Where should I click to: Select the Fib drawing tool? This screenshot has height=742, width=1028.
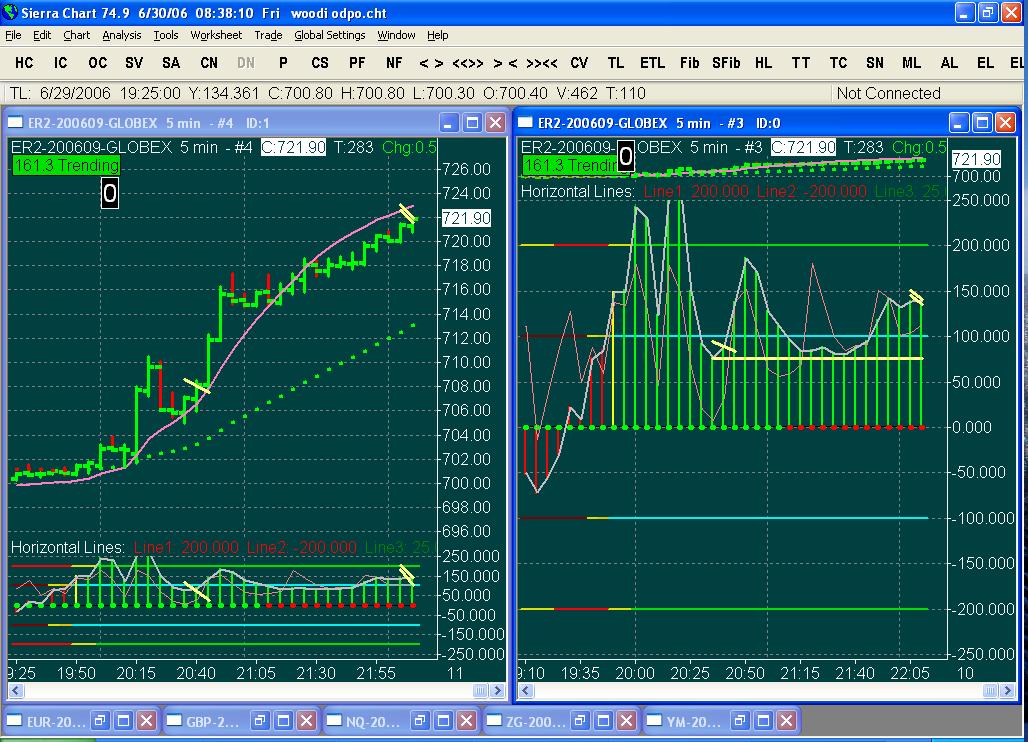pyautogui.click(x=689, y=63)
